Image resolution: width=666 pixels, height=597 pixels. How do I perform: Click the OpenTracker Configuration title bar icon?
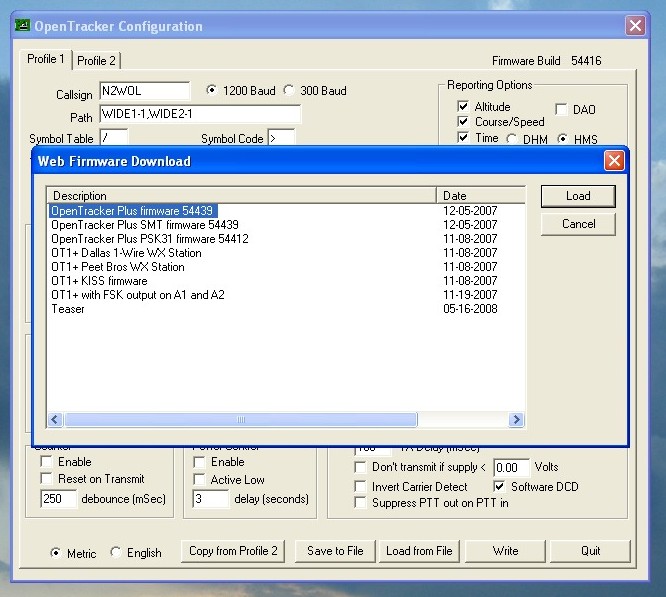coord(23,25)
